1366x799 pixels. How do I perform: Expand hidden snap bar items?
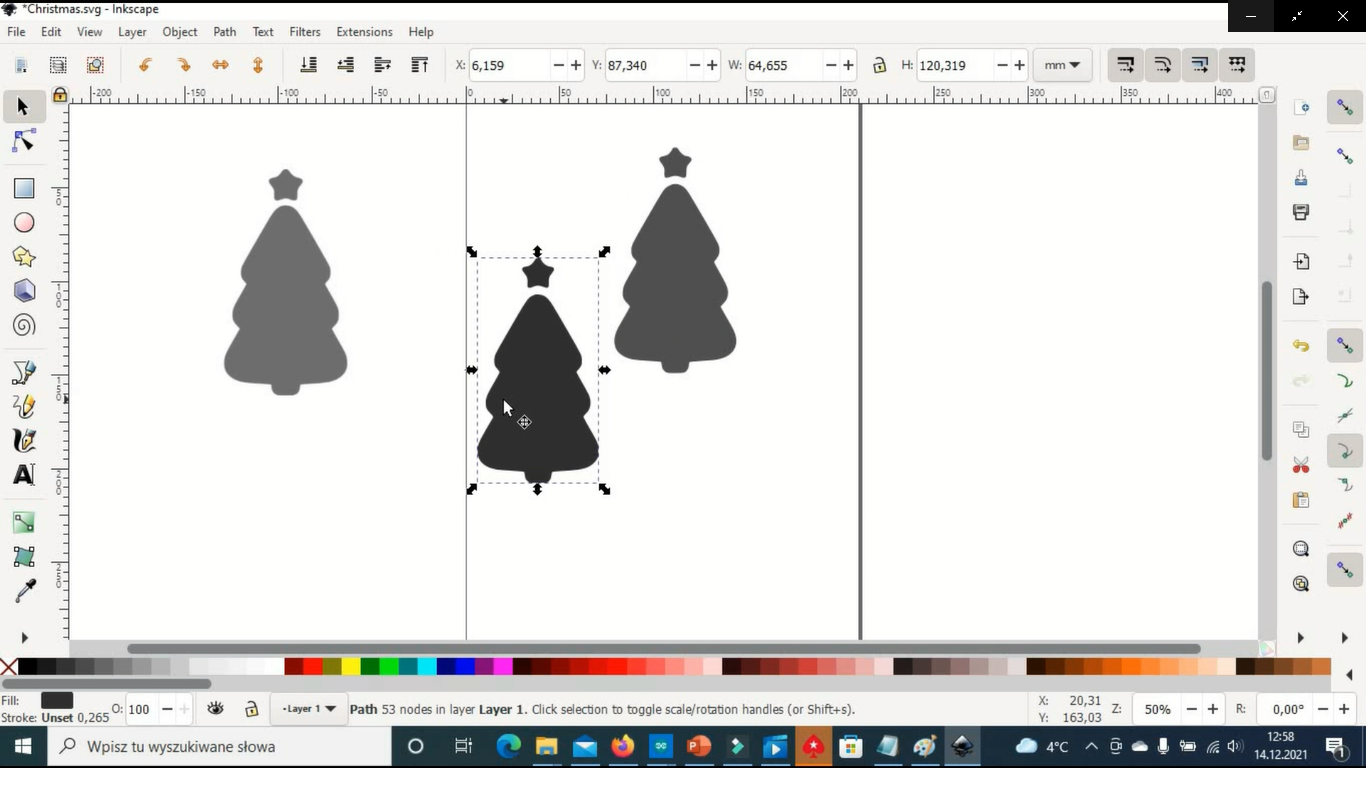pyautogui.click(x=1345, y=637)
